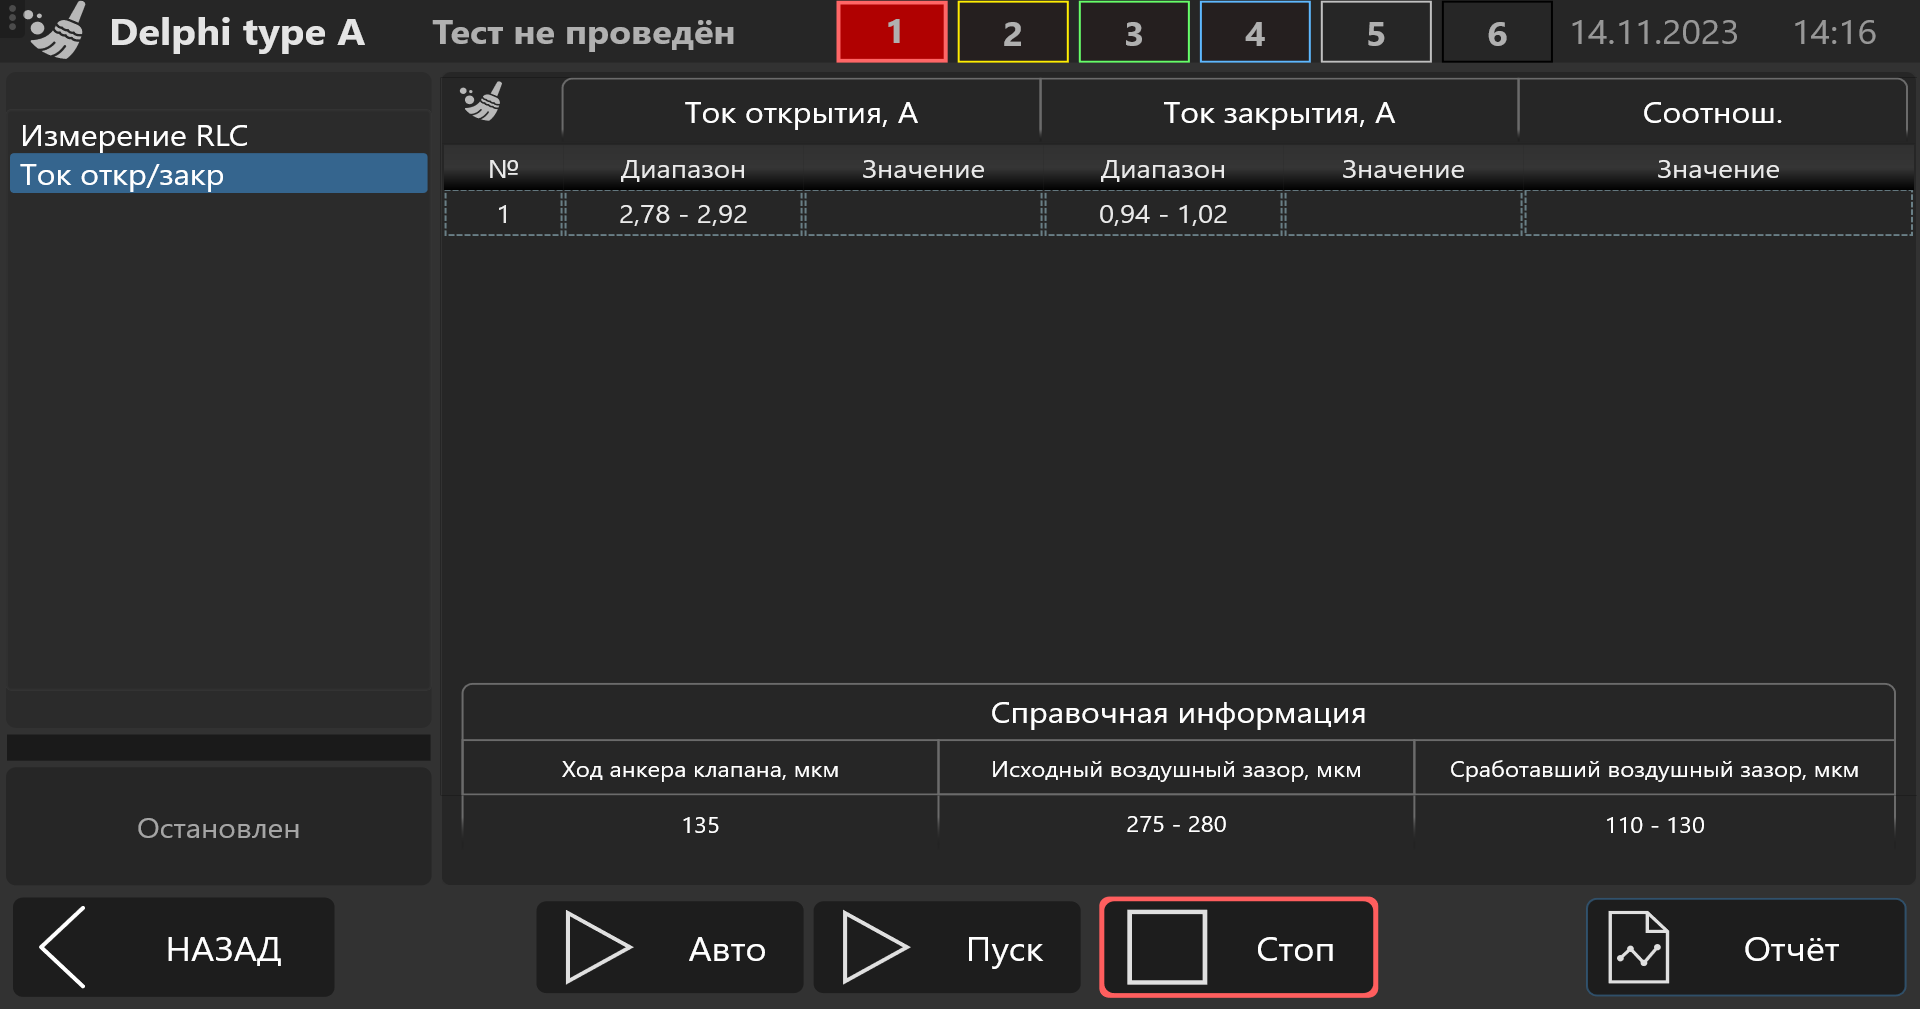This screenshot has width=1920, height=1009.
Task: Click the left arrow icon on НАЗАД
Action: pyautogui.click(x=62, y=947)
